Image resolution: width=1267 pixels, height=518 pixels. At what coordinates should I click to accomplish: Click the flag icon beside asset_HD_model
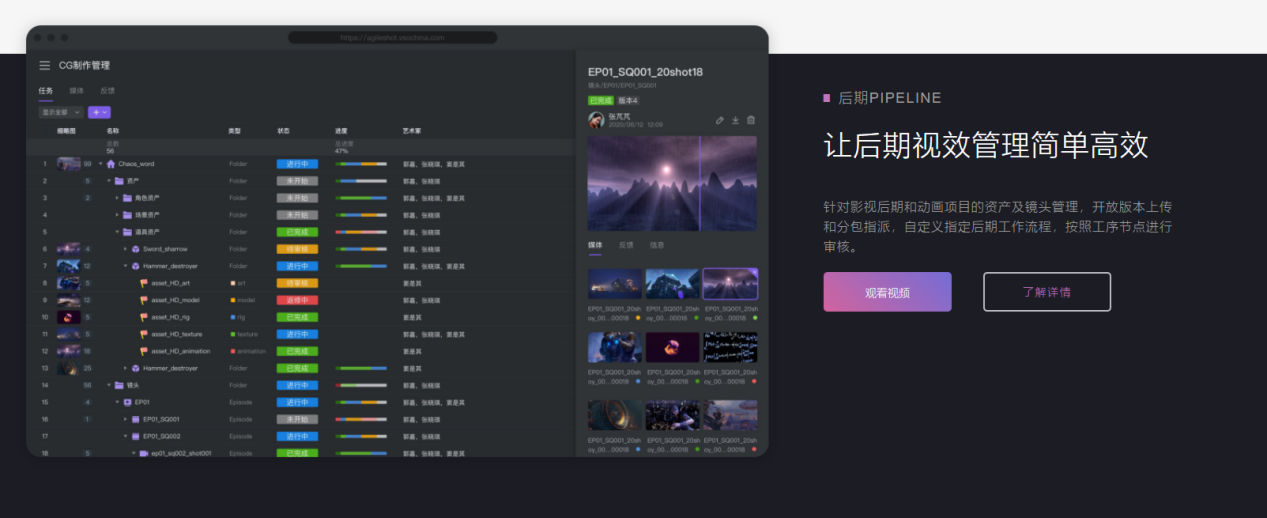pyautogui.click(x=144, y=300)
